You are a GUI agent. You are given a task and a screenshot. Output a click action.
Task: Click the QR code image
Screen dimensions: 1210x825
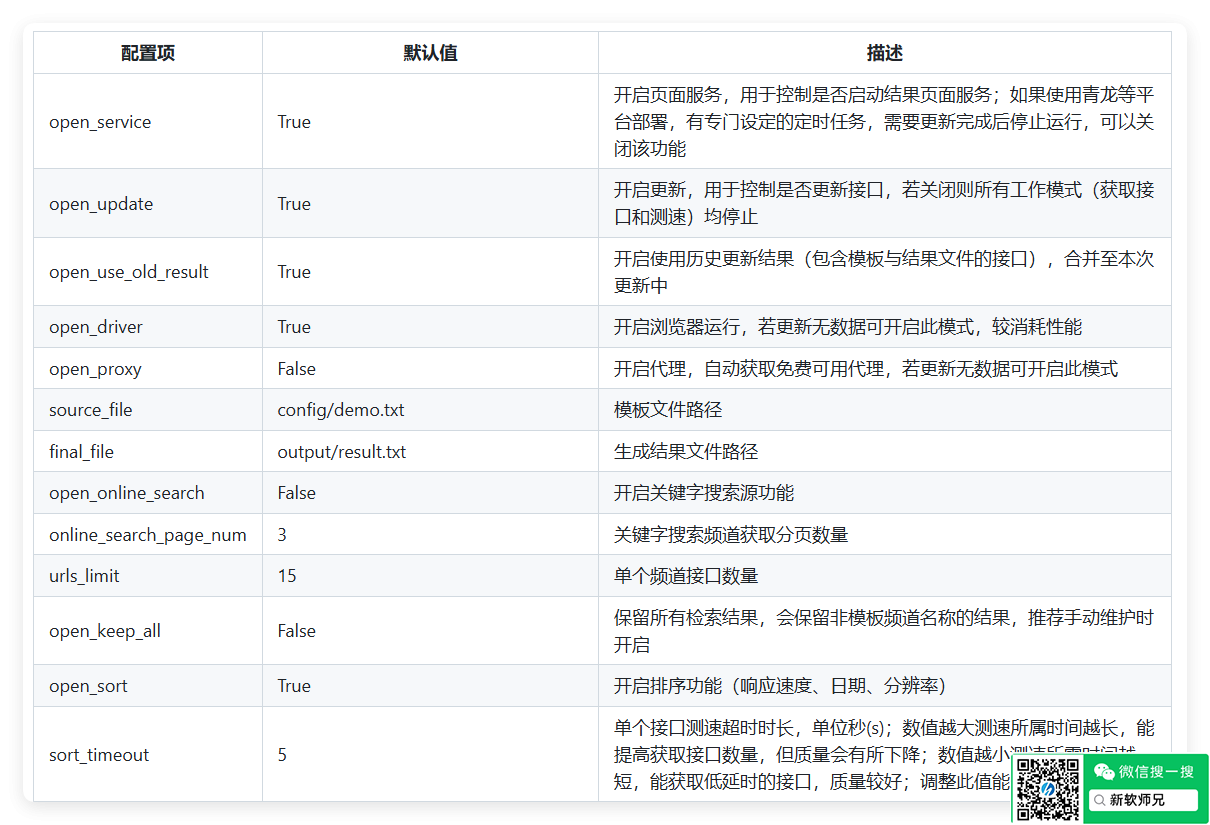point(1047,789)
